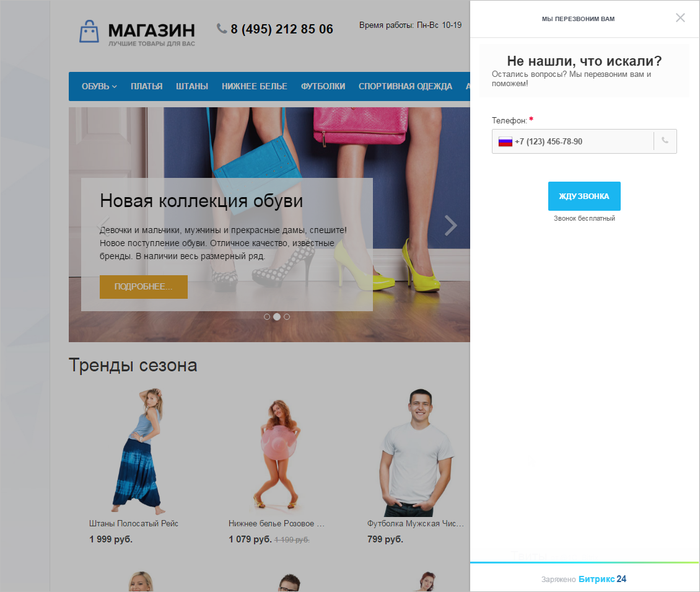Open the СПОРТИВНАЯ ОДЕЖДА category
Screen dimensions: 700x592
tap(405, 86)
